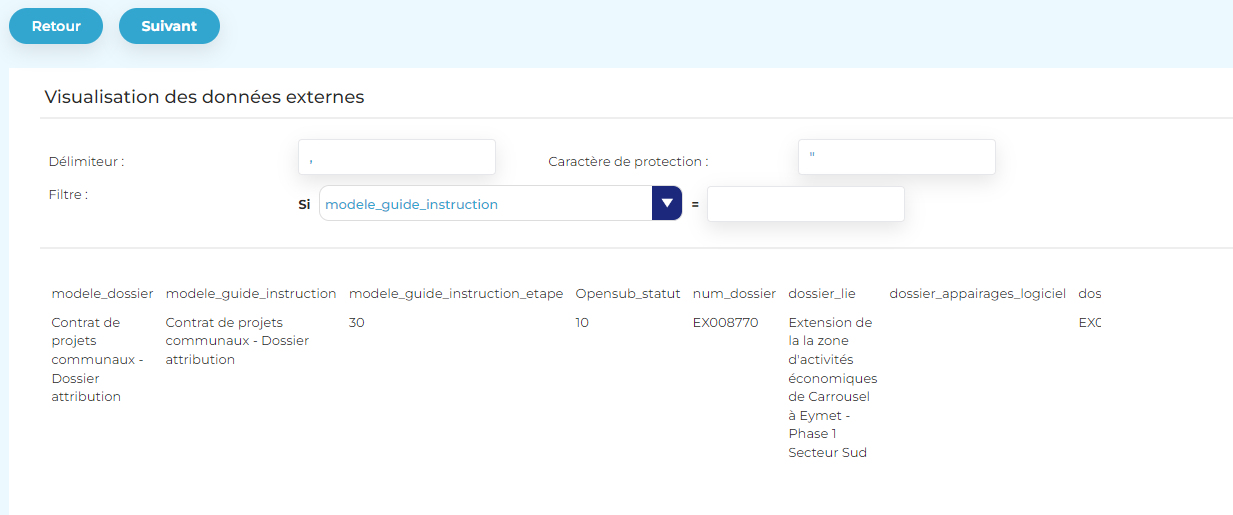Select the num_dossier column header
The image size is (1233, 515).
click(x=734, y=294)
